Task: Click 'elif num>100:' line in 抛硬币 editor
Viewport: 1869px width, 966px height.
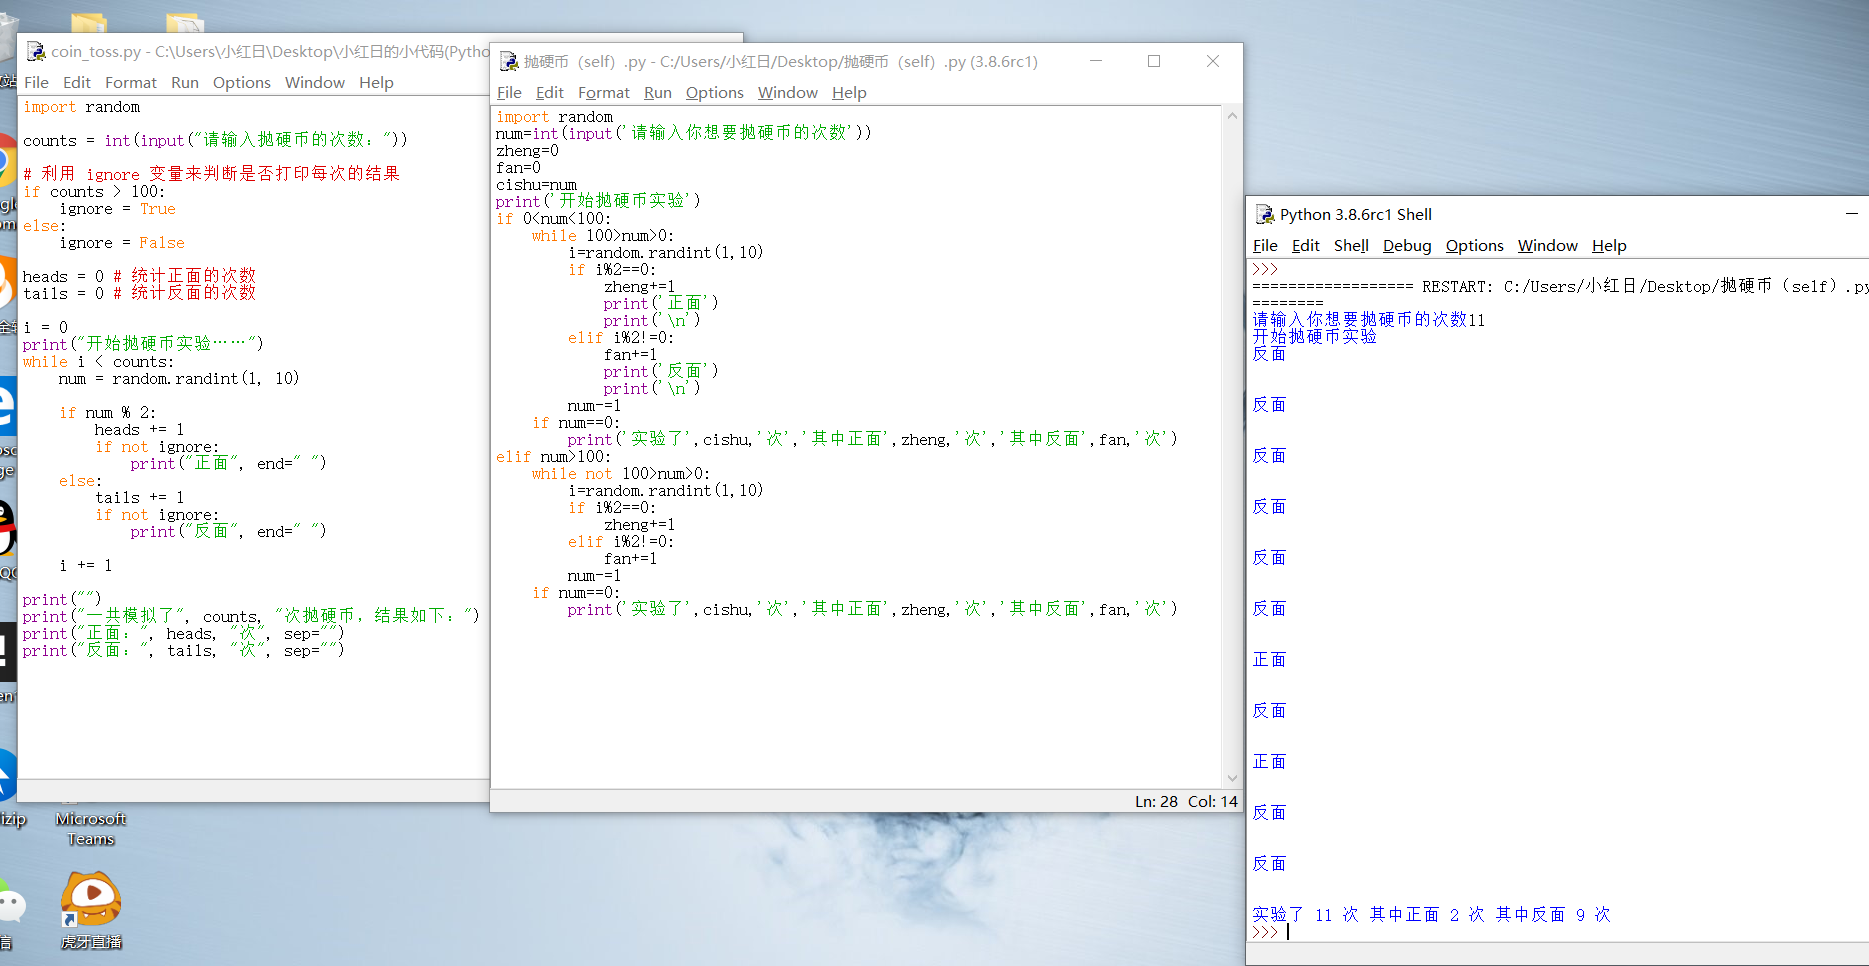Action: (553, 457)
